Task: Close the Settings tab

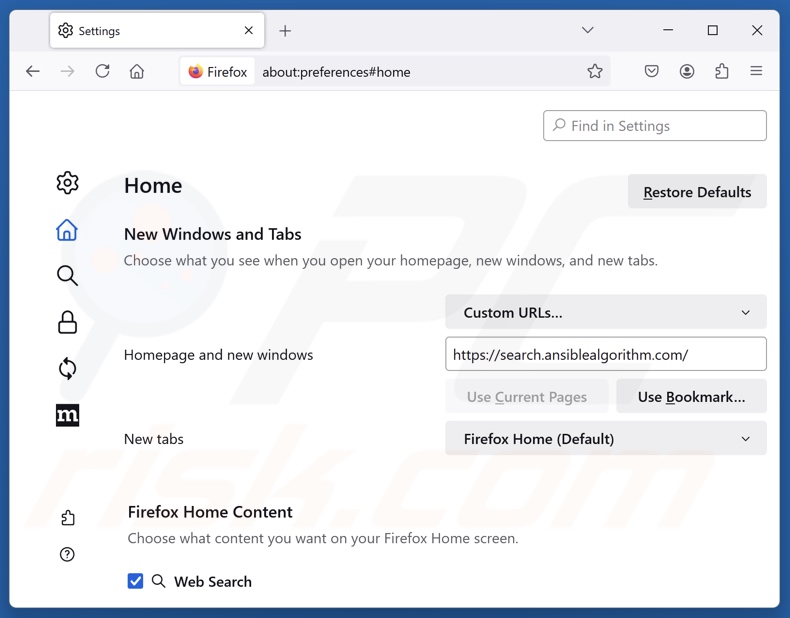Action: click(x=248, y=31)
